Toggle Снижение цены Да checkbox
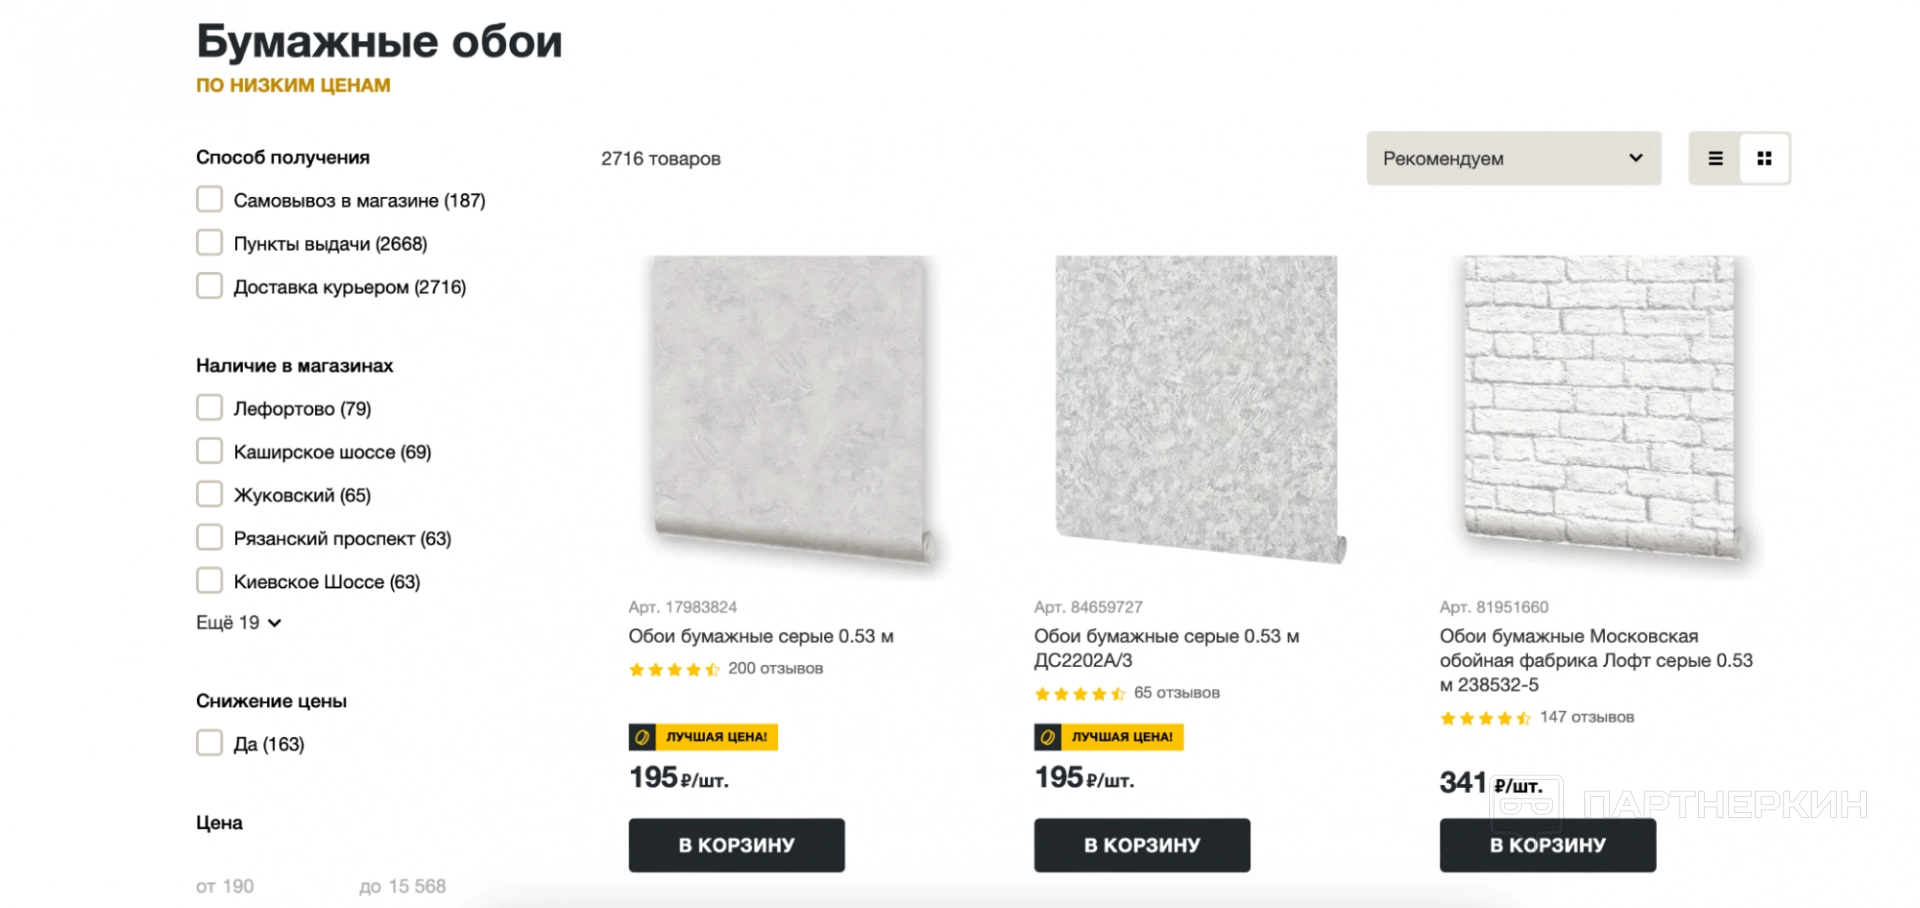Viewport: 1920px width, 908px height. click(209, 743)
